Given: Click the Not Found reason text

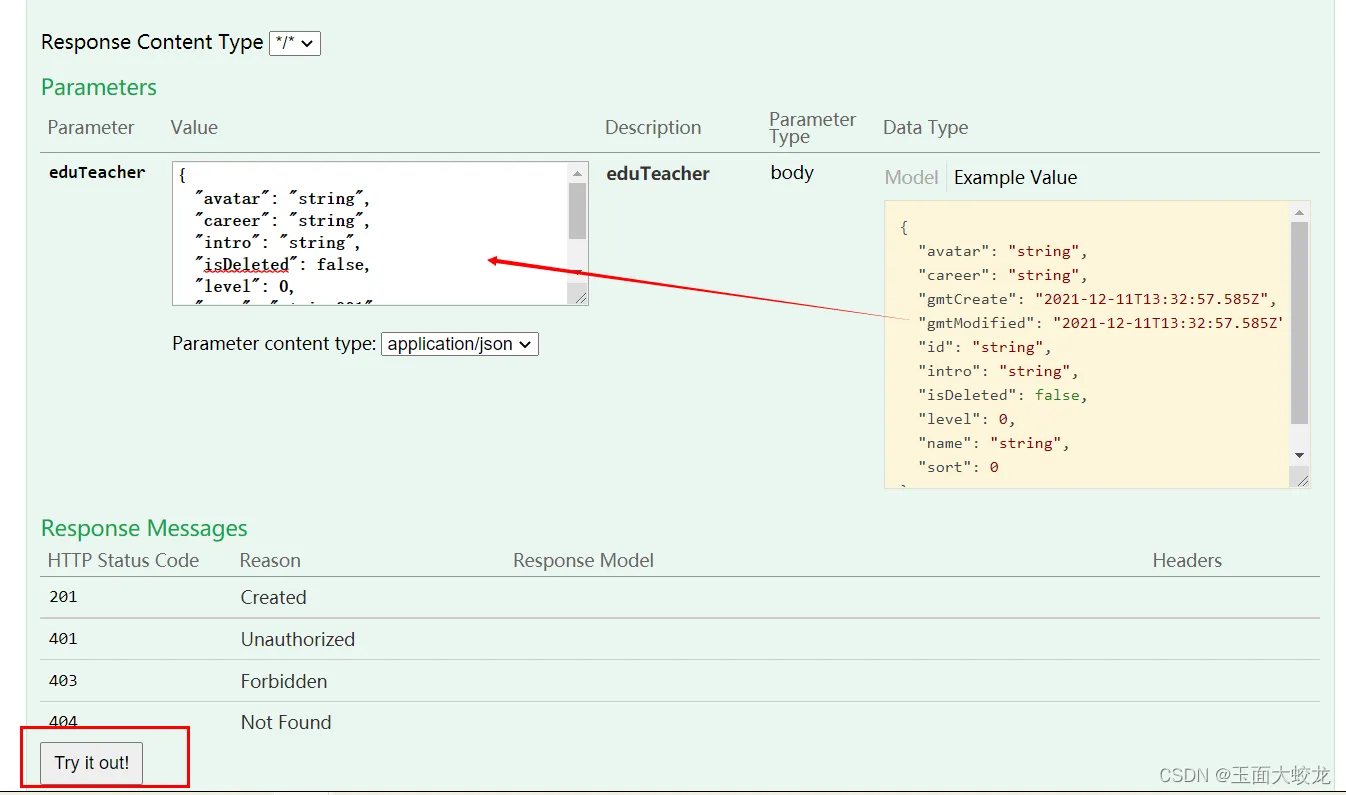Looking at the screenshot, I should (x=286, y=722).
